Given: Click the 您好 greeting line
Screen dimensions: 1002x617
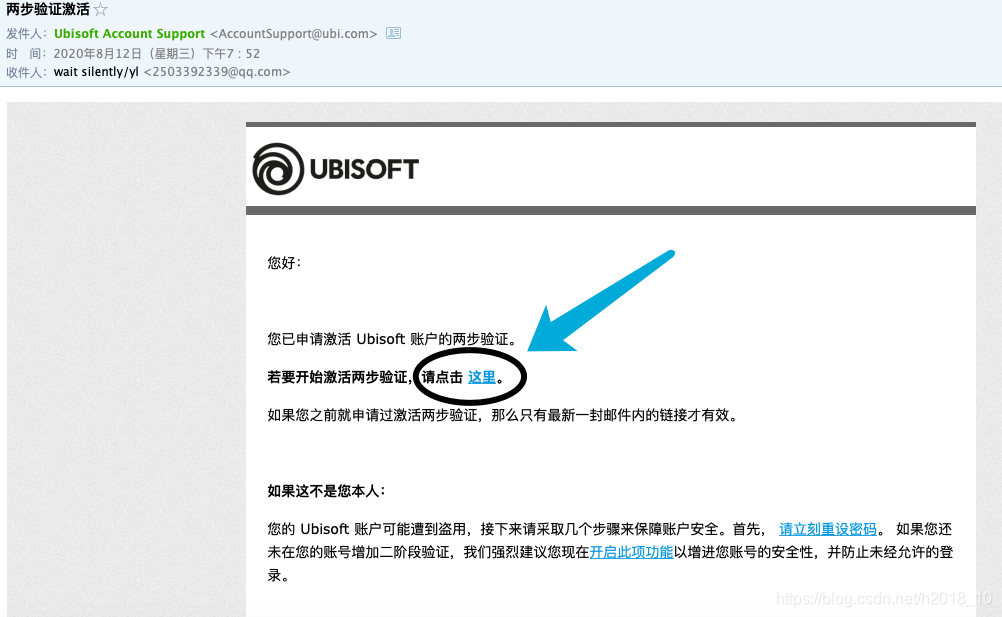Looking at the screenshot, I should point(284,263).
